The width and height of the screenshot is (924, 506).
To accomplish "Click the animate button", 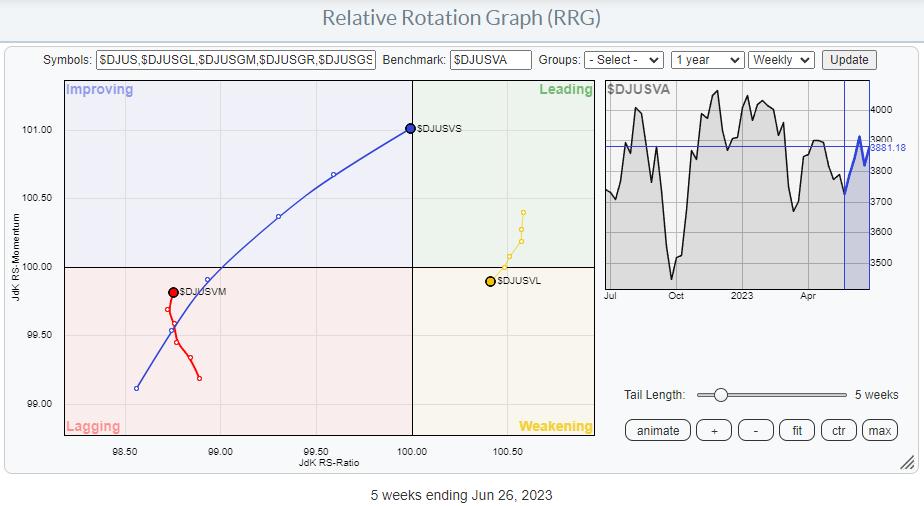I will point(658,431).
